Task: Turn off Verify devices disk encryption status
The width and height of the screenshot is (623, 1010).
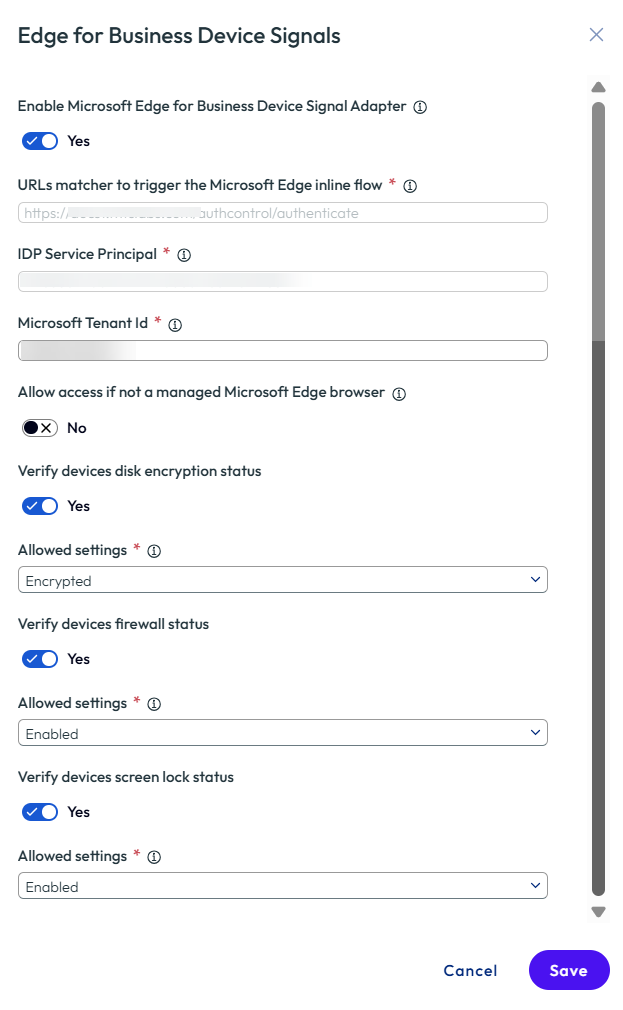Action: [x=40, y=506]
